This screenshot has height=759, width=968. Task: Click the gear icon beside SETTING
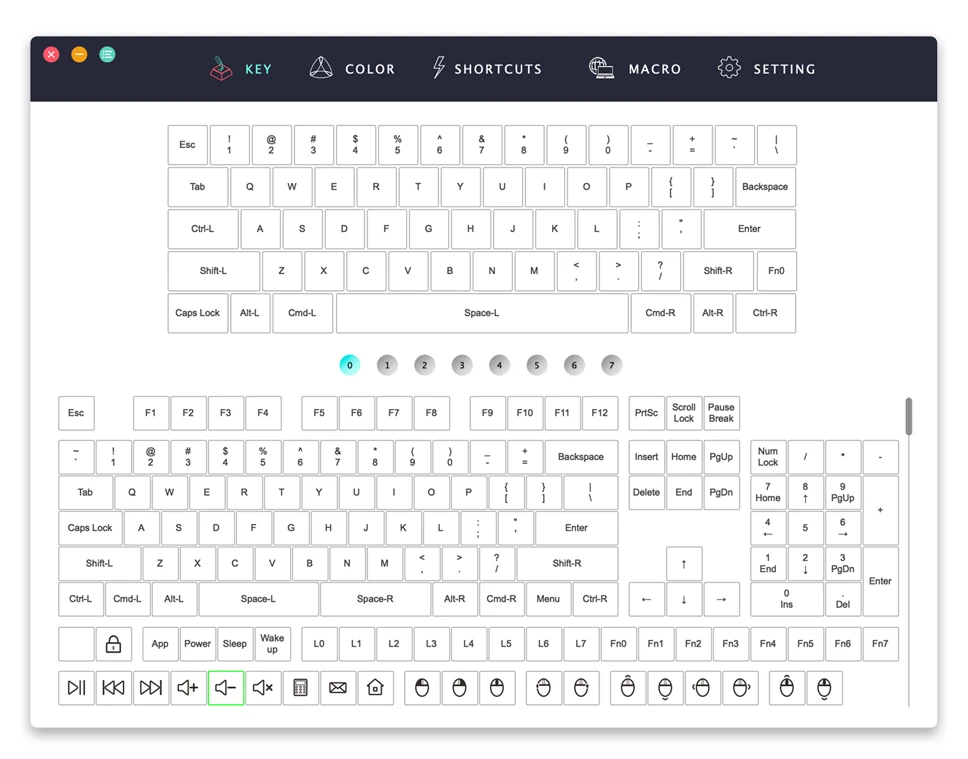729,68
